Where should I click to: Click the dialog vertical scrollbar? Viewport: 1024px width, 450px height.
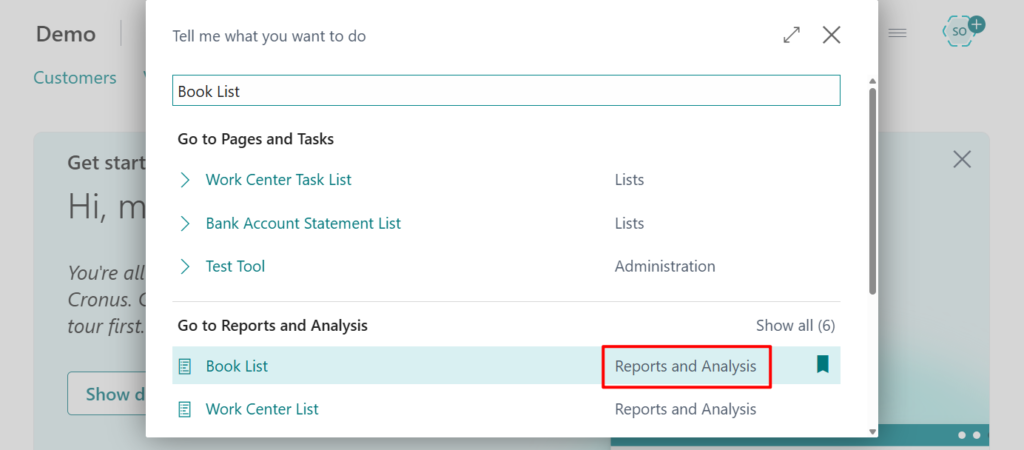pos(872,190)
